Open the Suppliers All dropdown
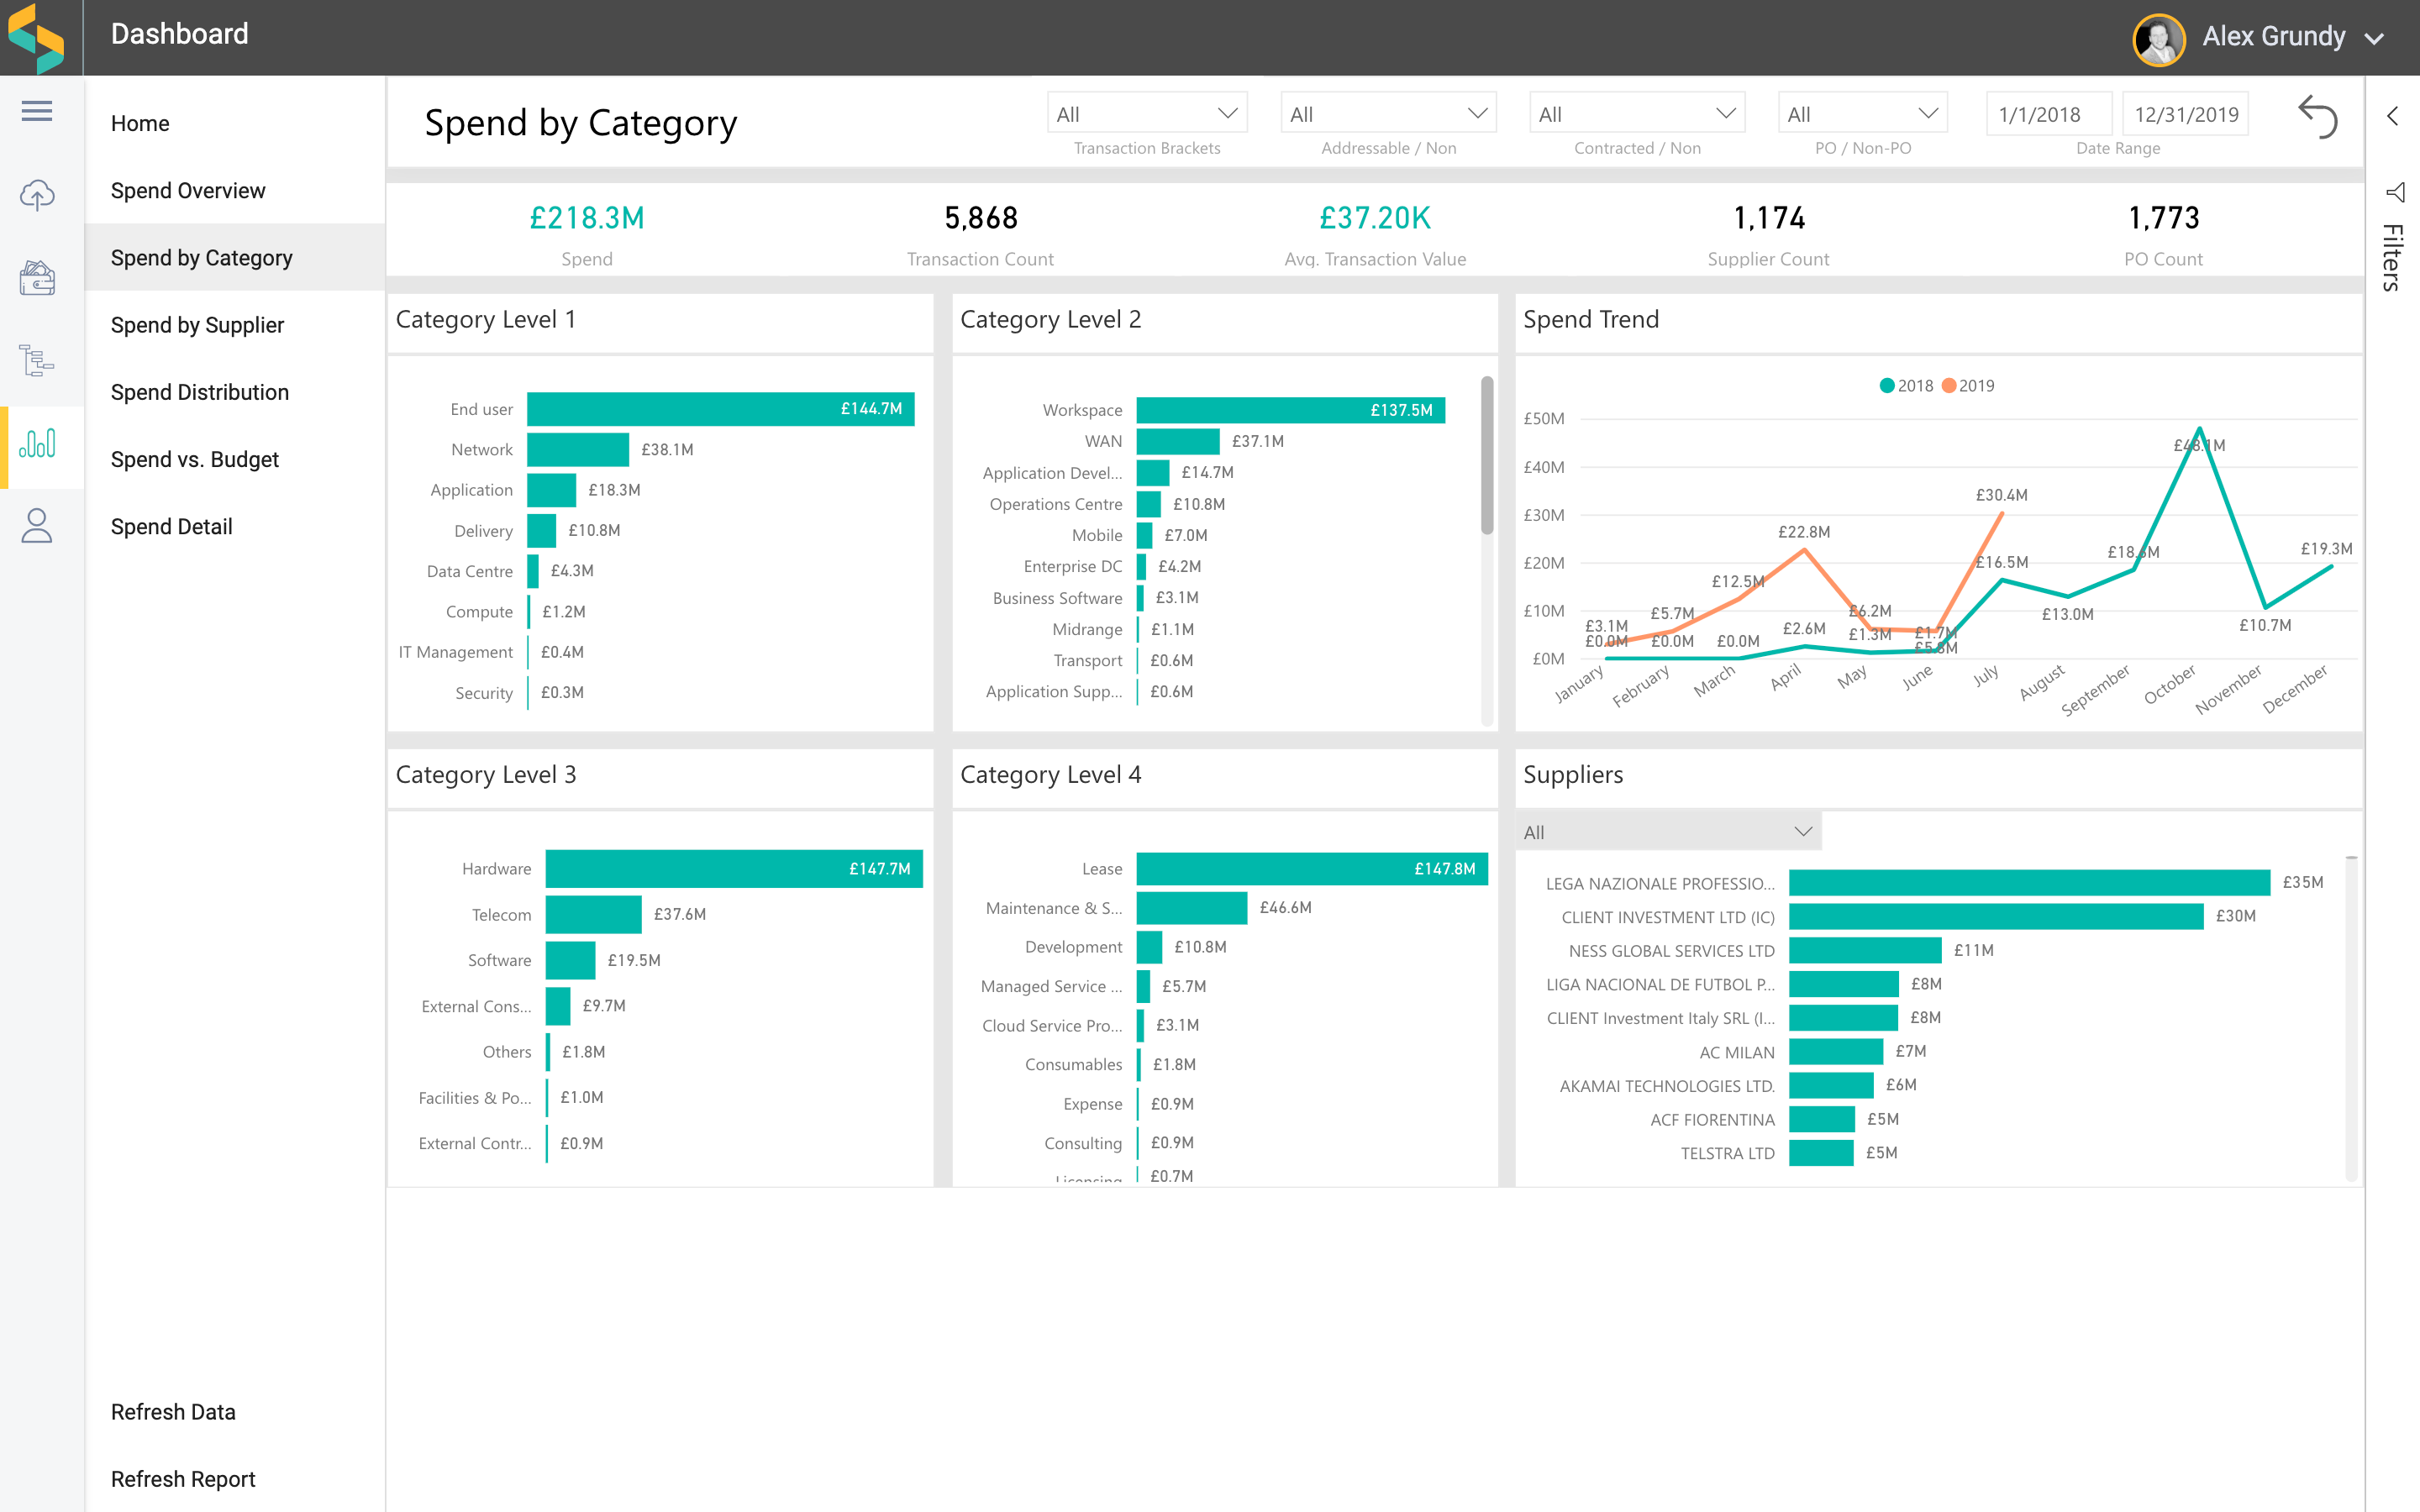 (1668, 831)
